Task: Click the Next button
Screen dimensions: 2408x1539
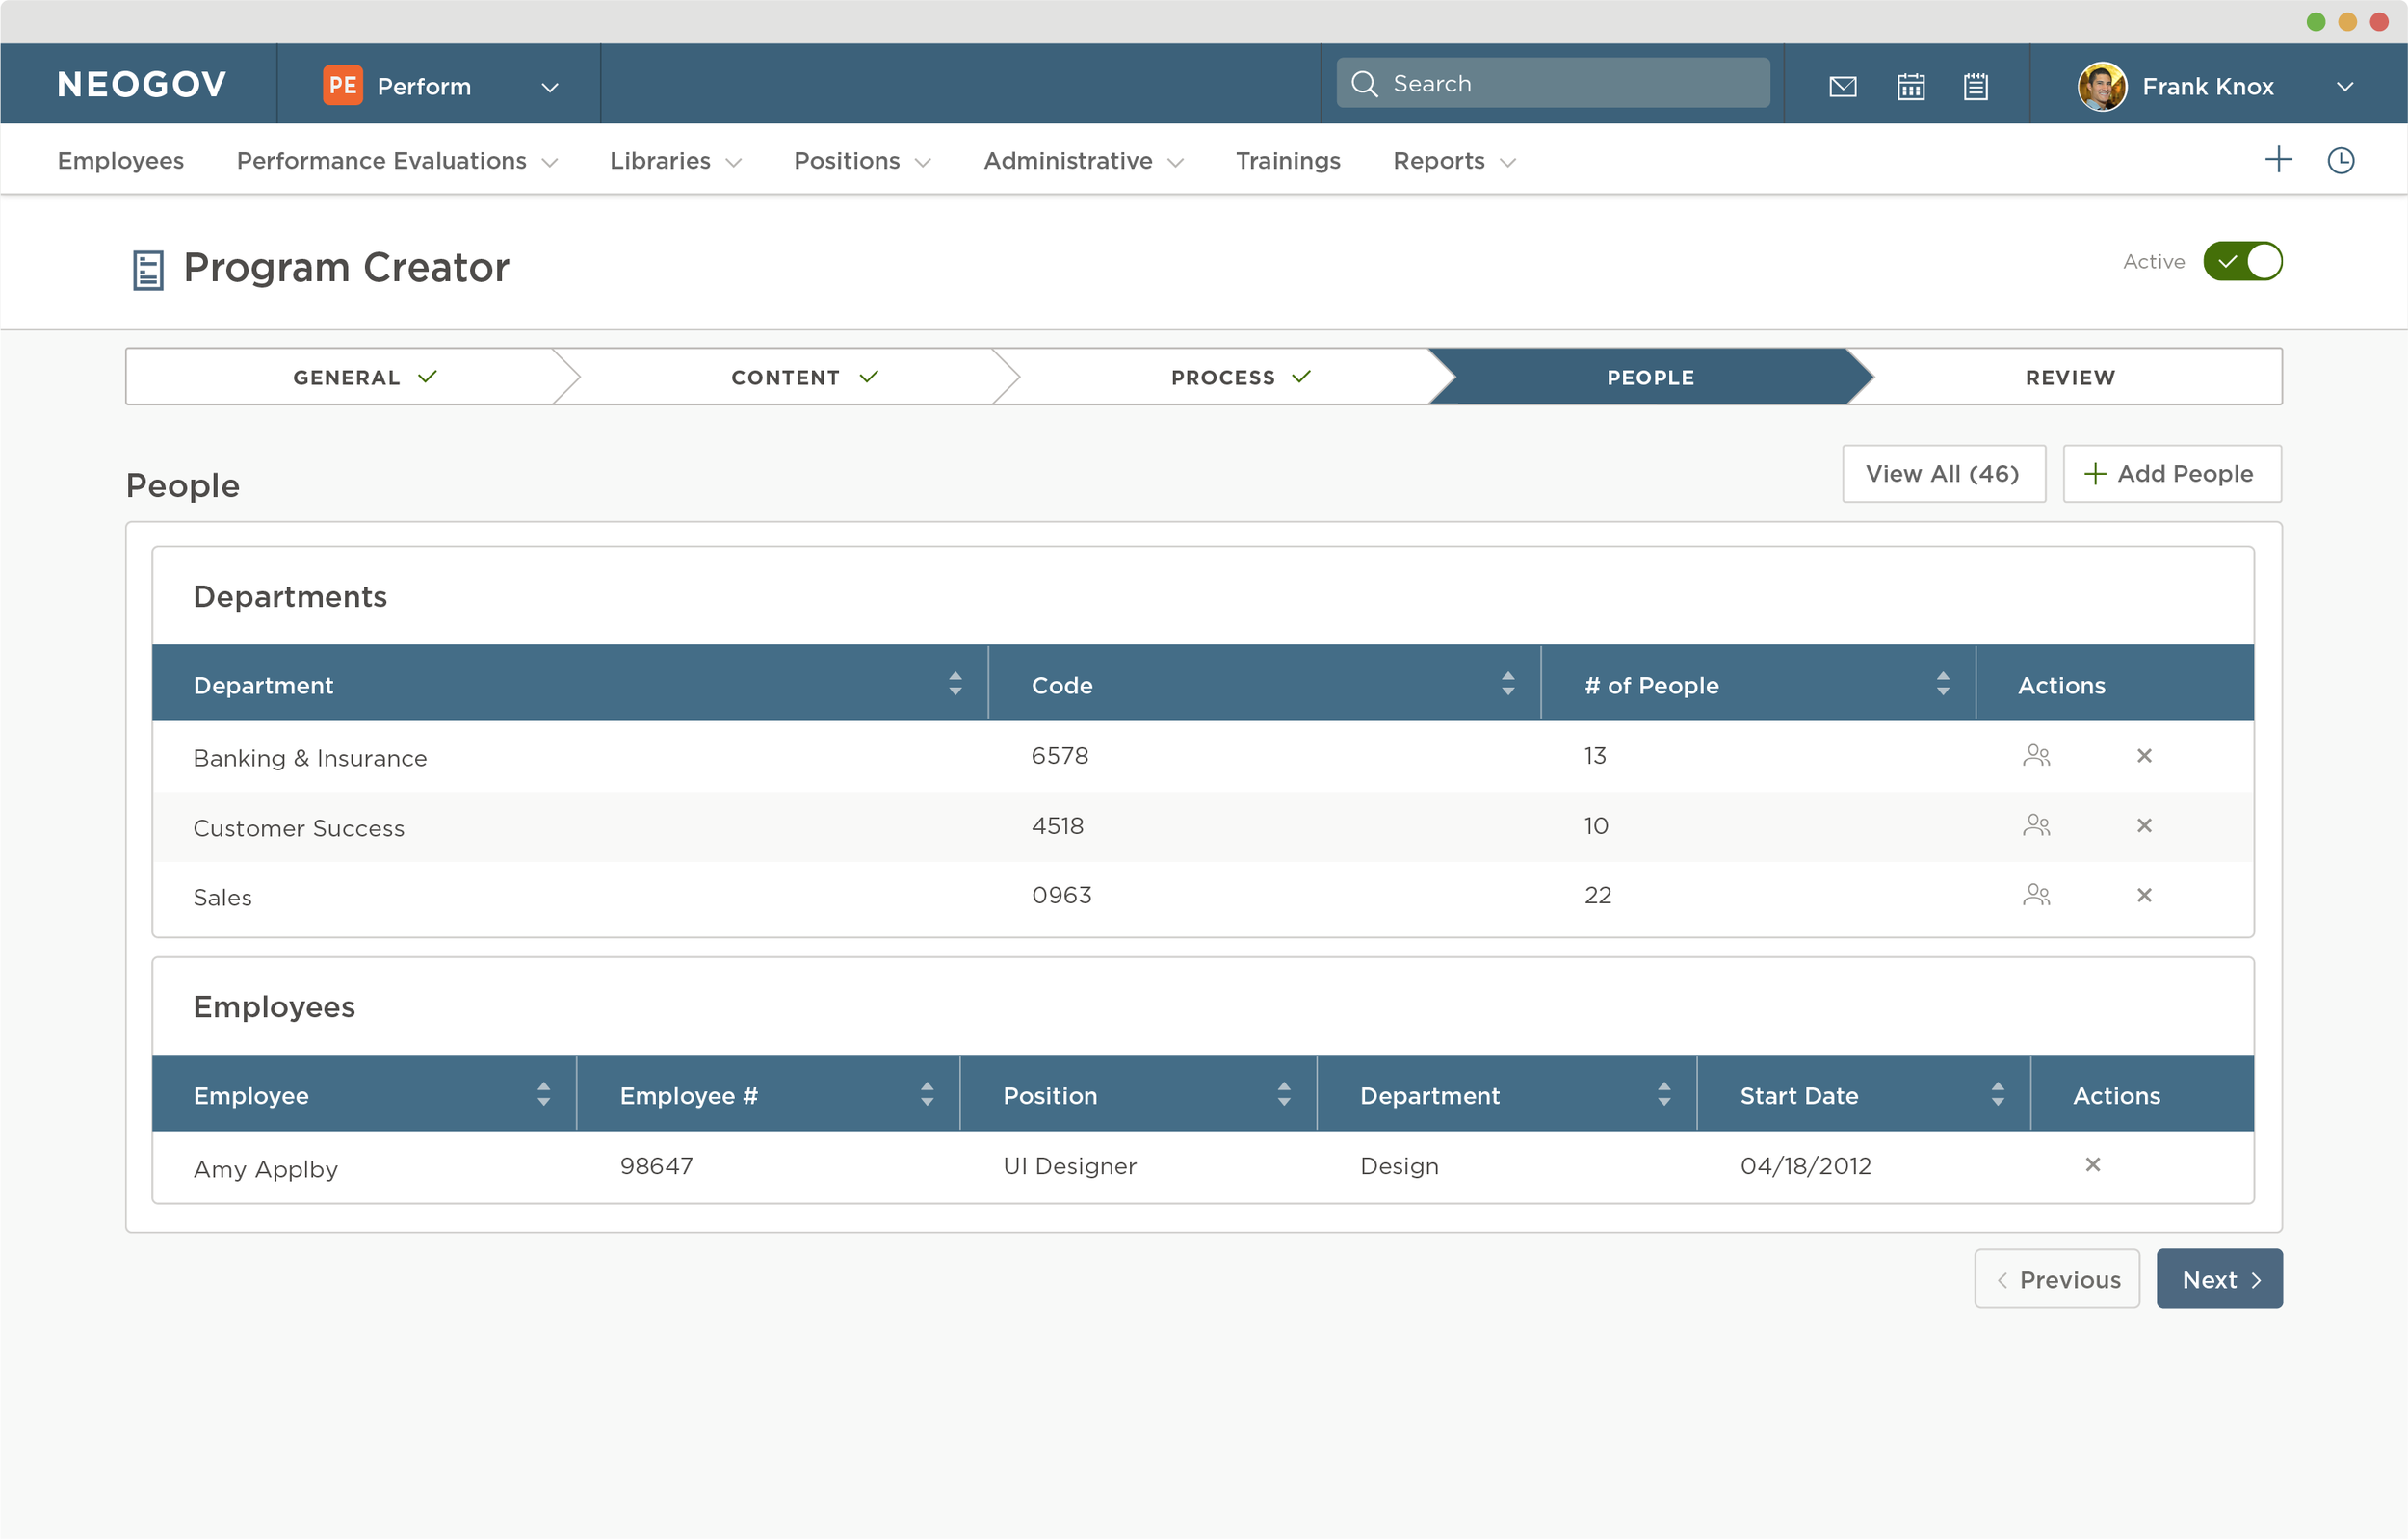Action: click(x=2218, y=1279)
